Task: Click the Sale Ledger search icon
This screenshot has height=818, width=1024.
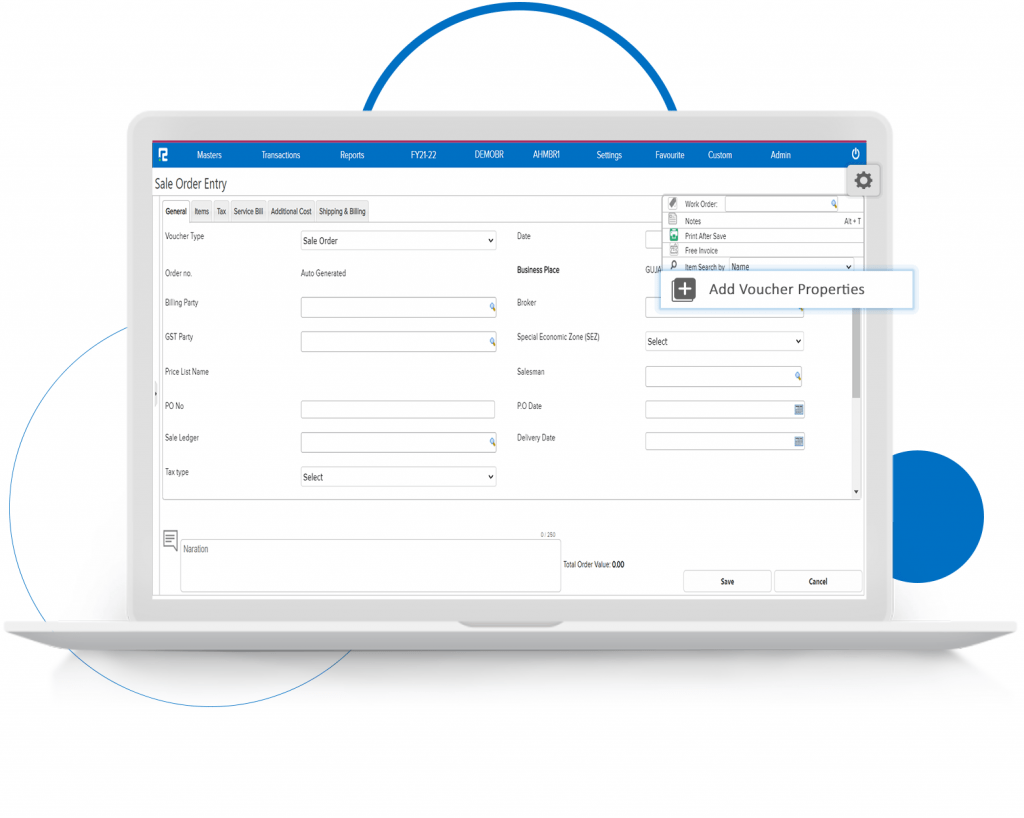Action: click(x=492, y=441)
